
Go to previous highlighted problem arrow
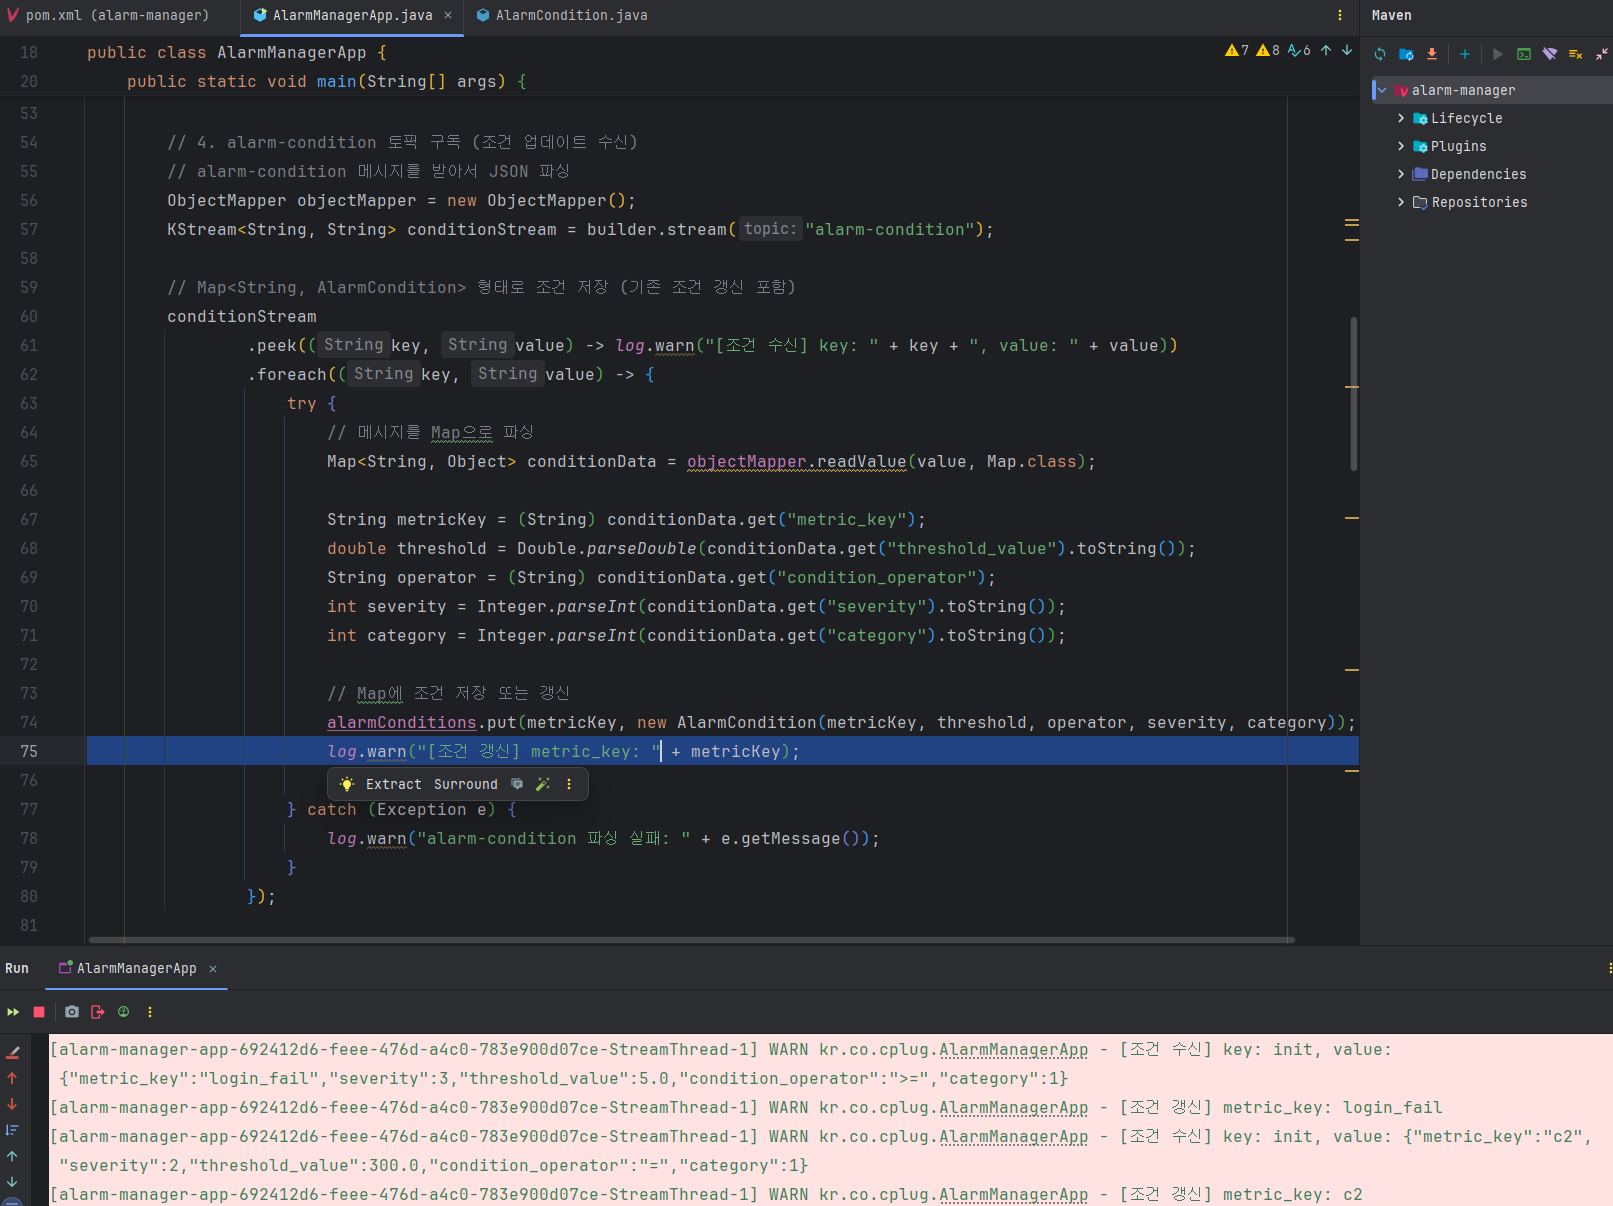point(1326,50)
